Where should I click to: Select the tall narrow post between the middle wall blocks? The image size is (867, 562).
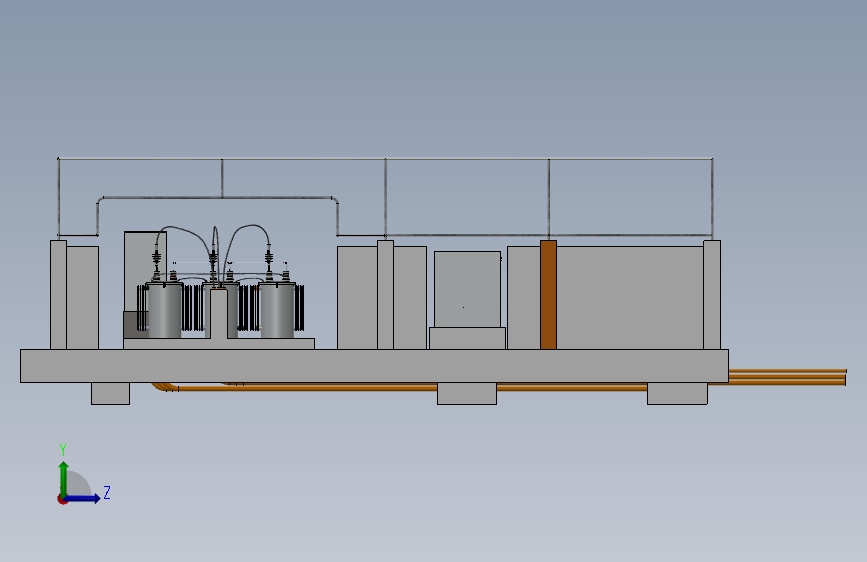385,295
